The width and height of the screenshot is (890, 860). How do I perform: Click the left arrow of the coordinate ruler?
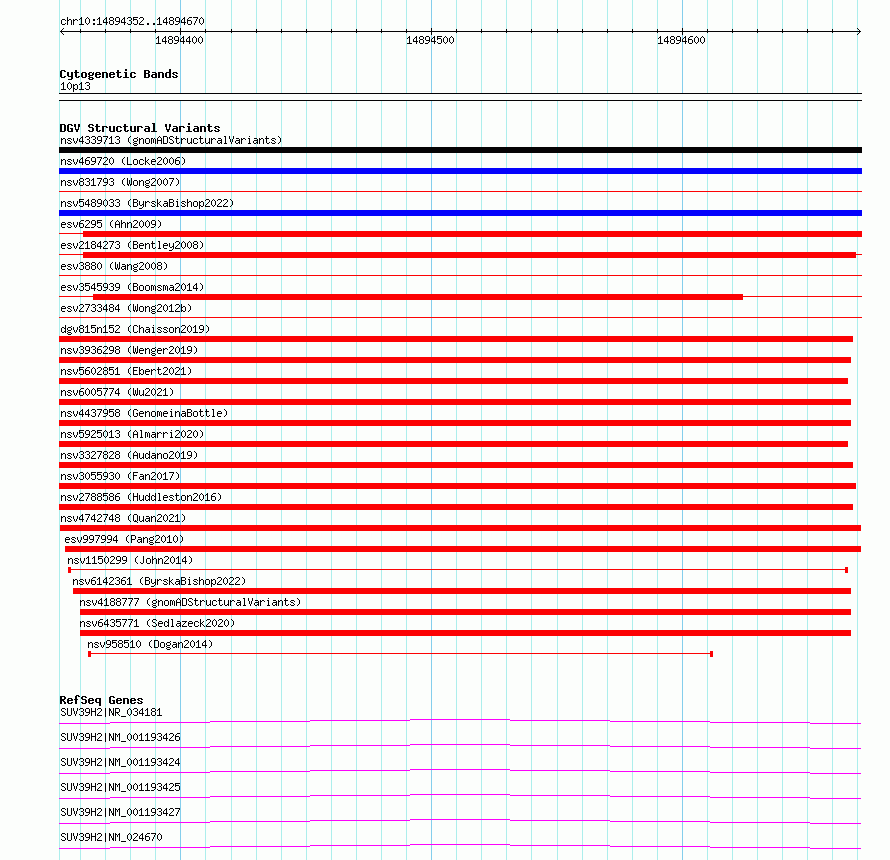[x=62, y=31]
